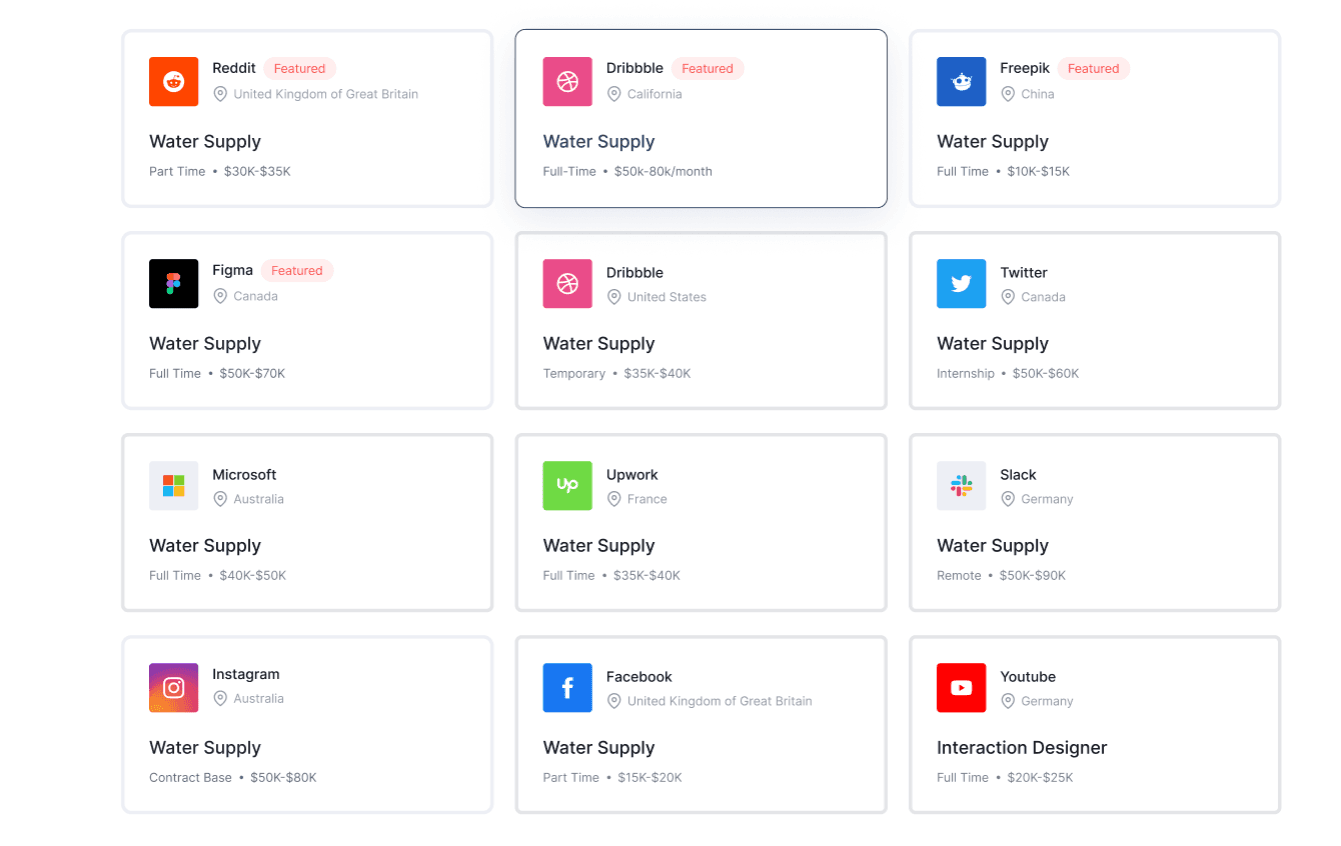
Task: Click the Featured badge beside Freepik
Action: point(1094,69)
